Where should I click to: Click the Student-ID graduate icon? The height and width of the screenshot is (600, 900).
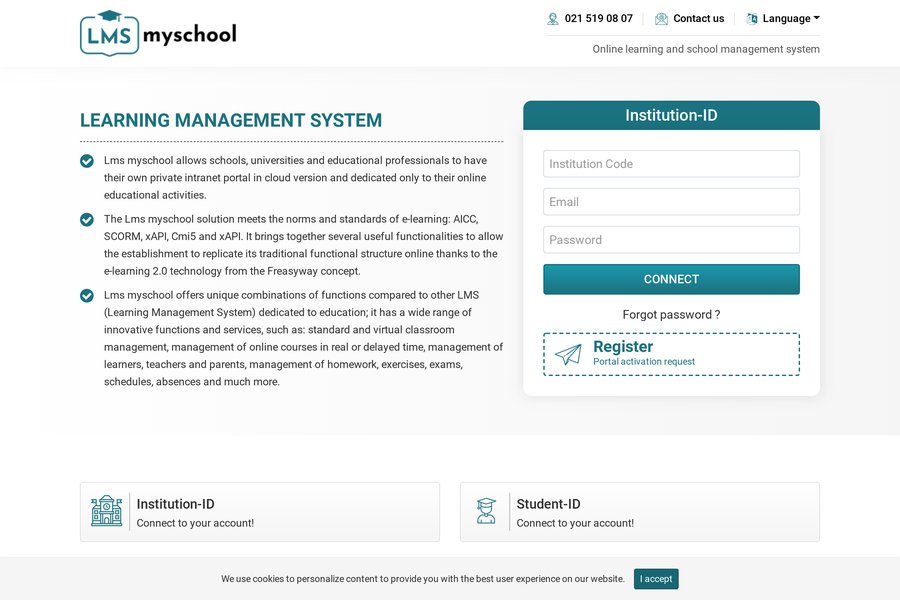[486, 510]
